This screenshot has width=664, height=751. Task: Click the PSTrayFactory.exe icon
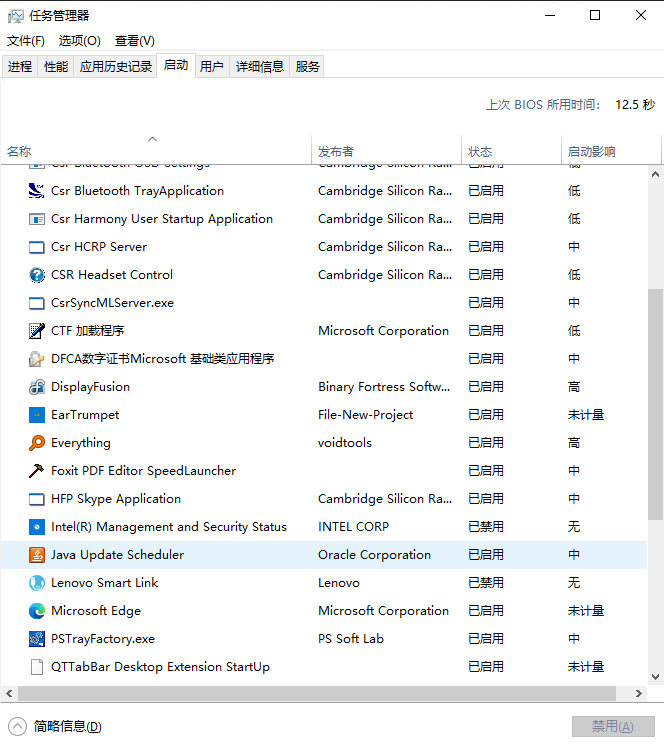[36, 639]
